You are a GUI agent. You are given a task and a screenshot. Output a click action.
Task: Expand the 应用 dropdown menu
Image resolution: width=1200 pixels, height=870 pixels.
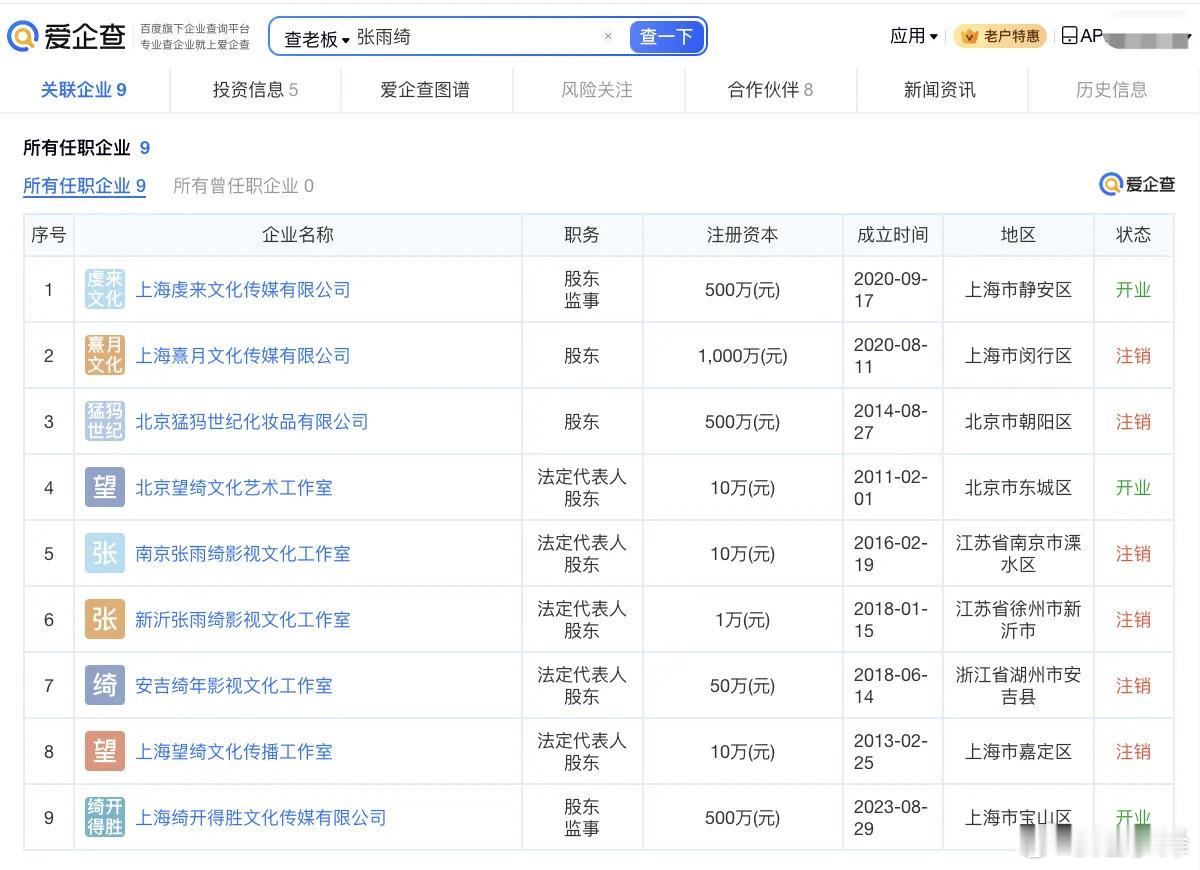[x=914, y=36]
